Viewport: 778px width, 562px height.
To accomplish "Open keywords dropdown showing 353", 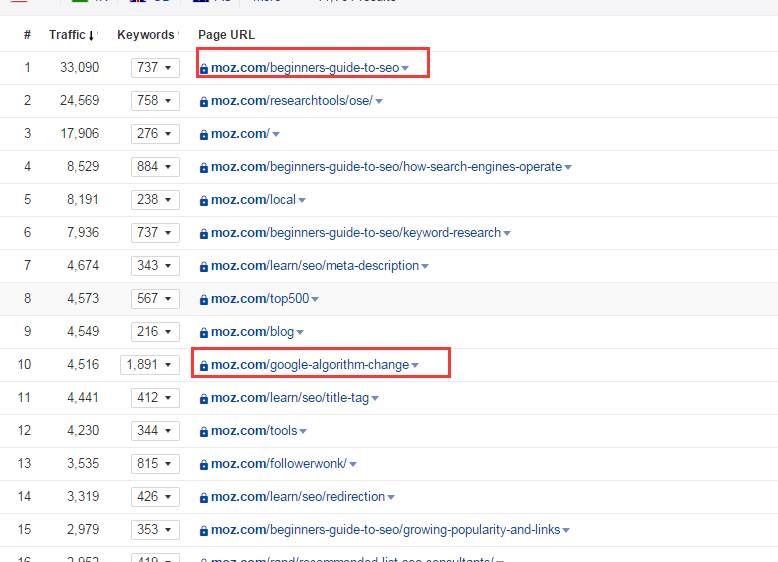I will [x=155, y=529].
